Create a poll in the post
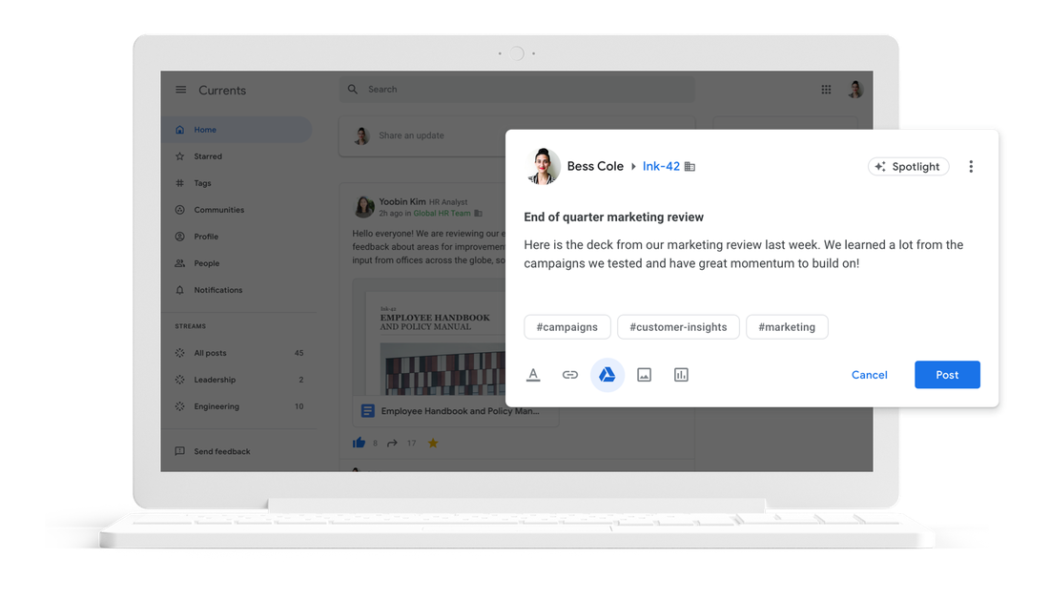Screen dimensions: 1050x600 [681, 374]
